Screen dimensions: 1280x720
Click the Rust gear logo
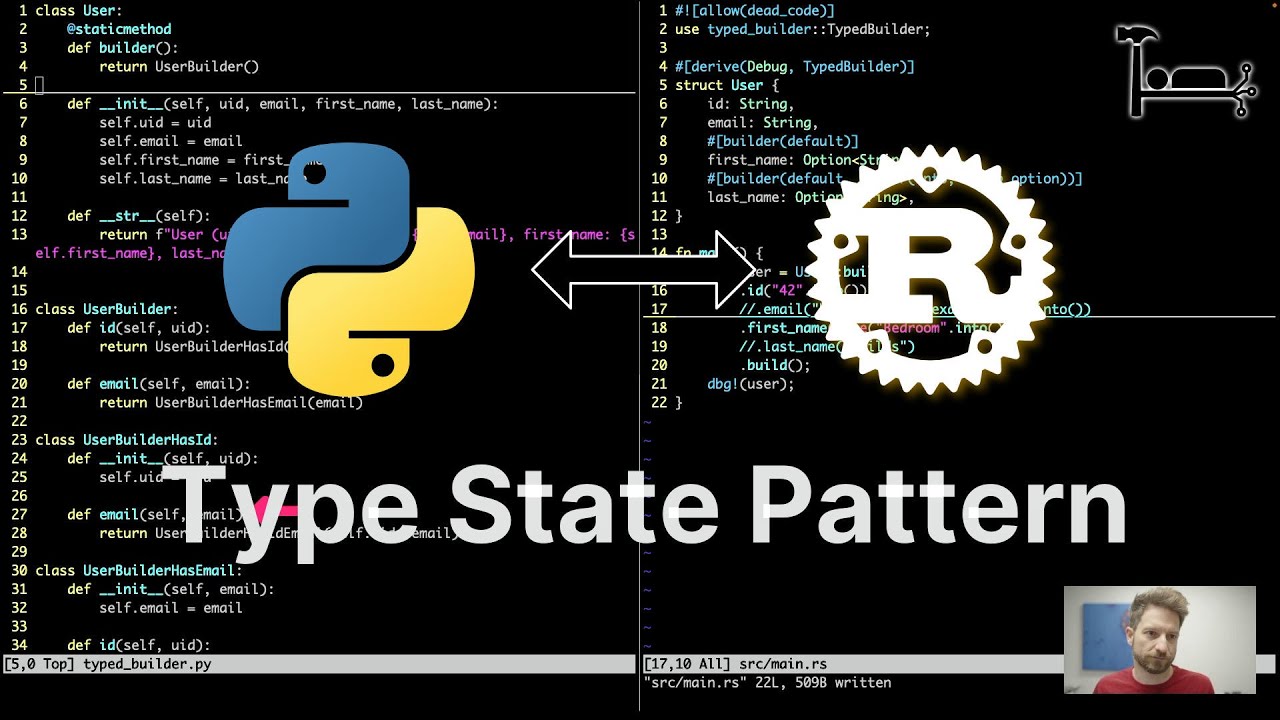(930, 270)
